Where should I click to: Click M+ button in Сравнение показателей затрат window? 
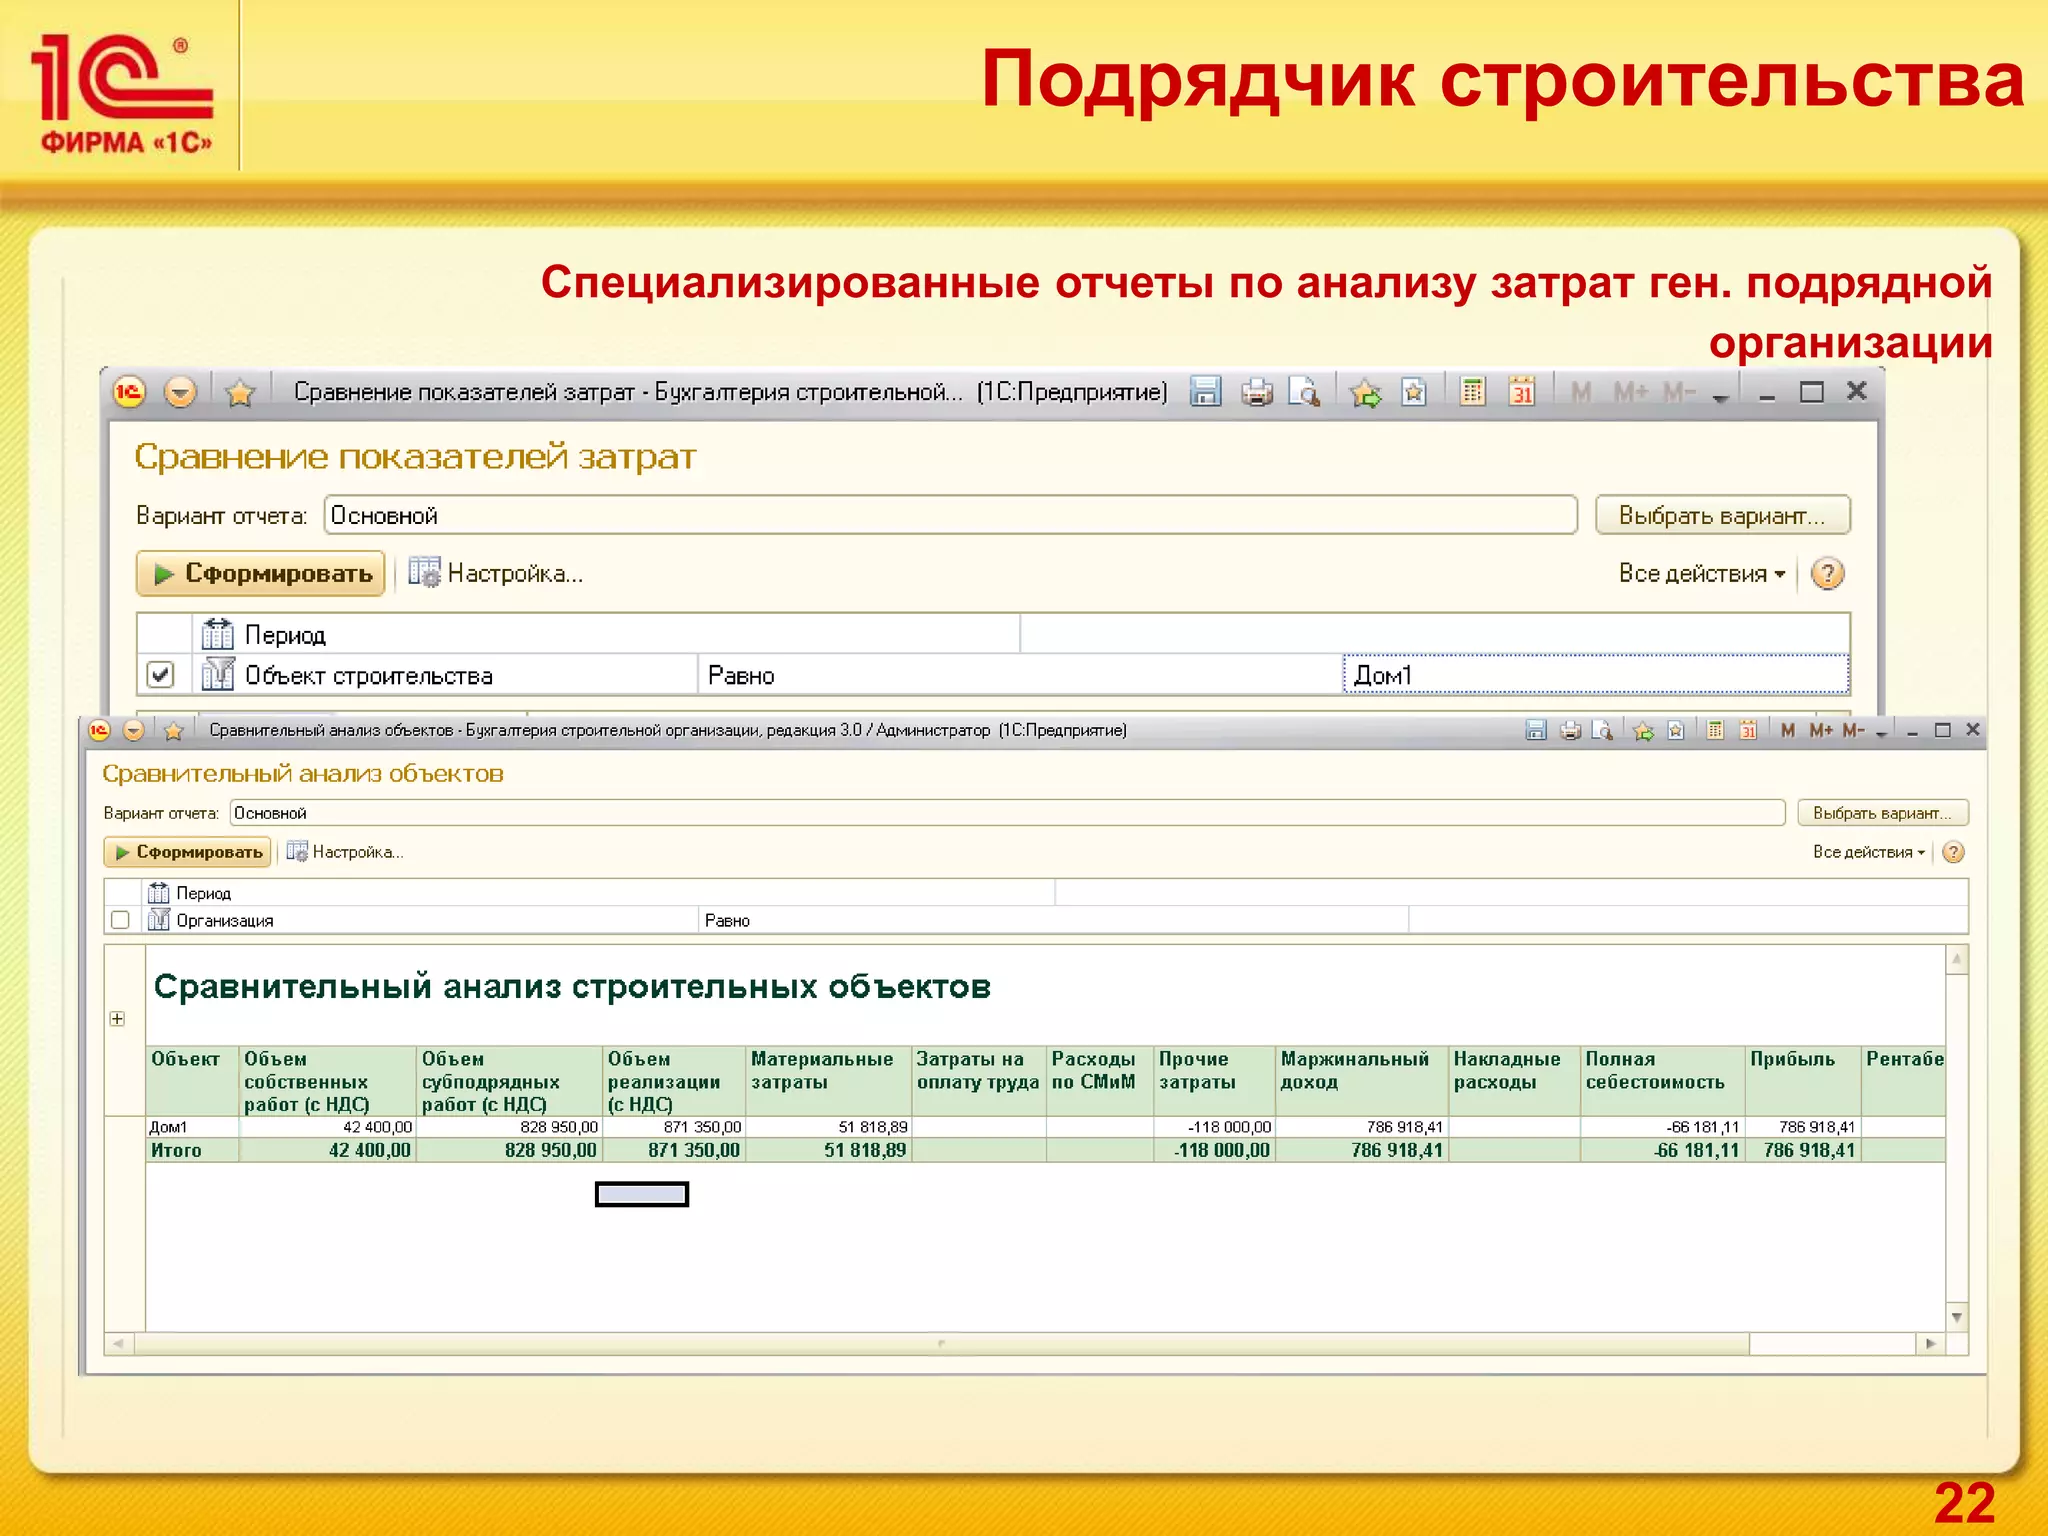pyautogui.click(x=1631, y=392)
